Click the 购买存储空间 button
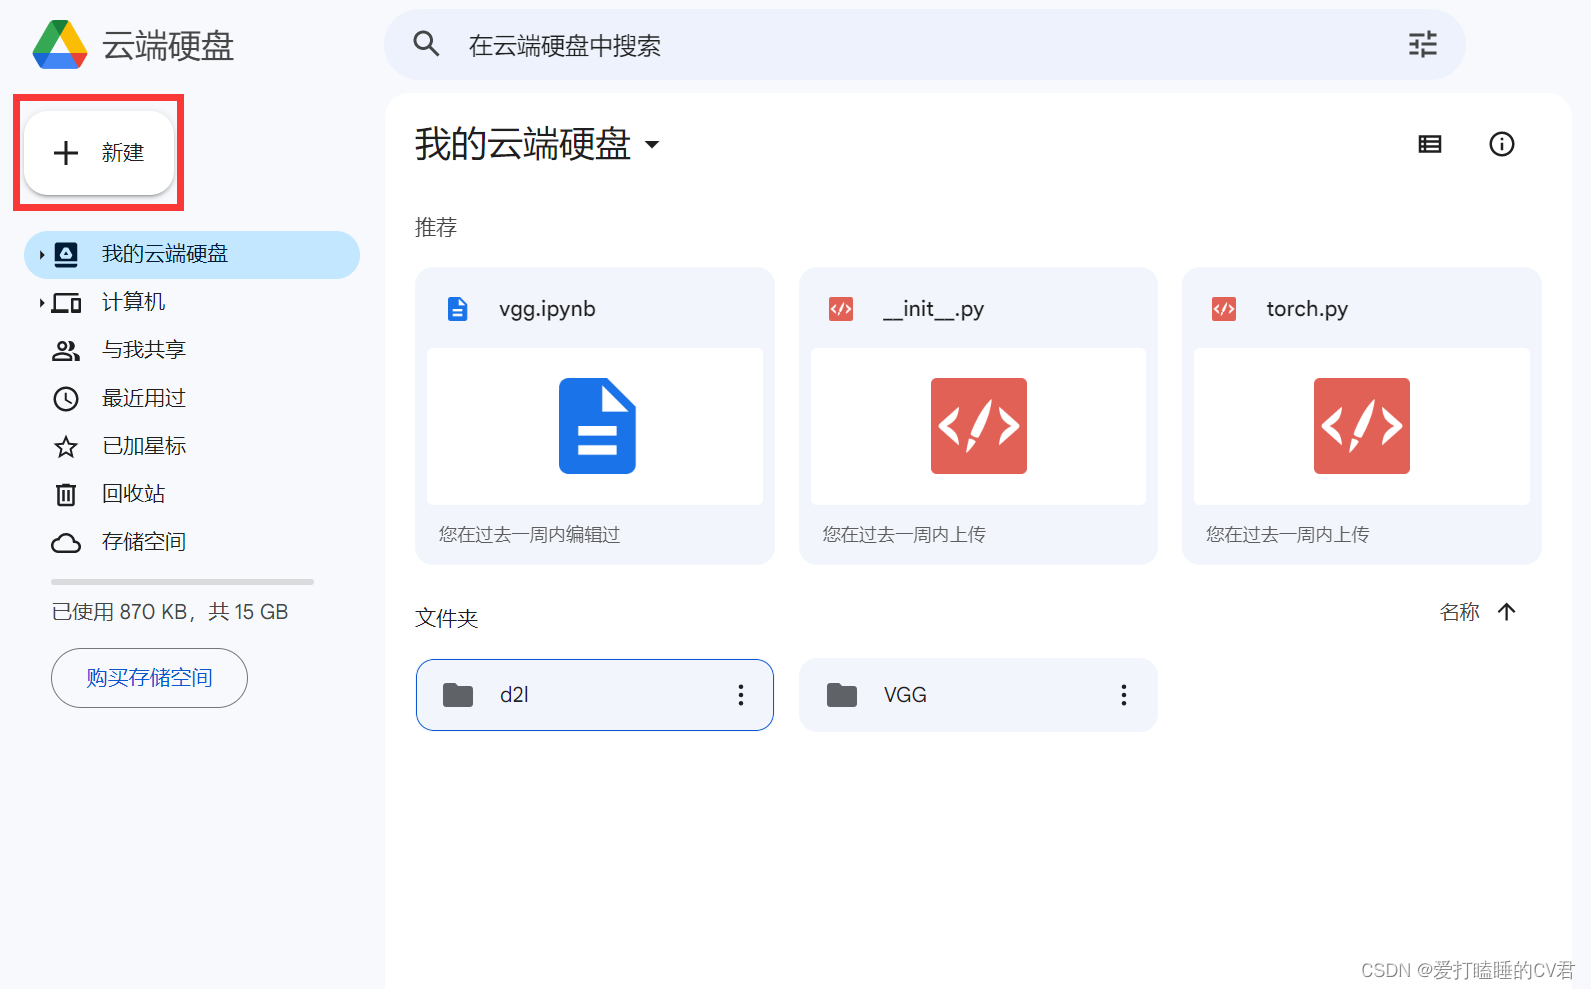The image size is (1591, 989). 149,678
